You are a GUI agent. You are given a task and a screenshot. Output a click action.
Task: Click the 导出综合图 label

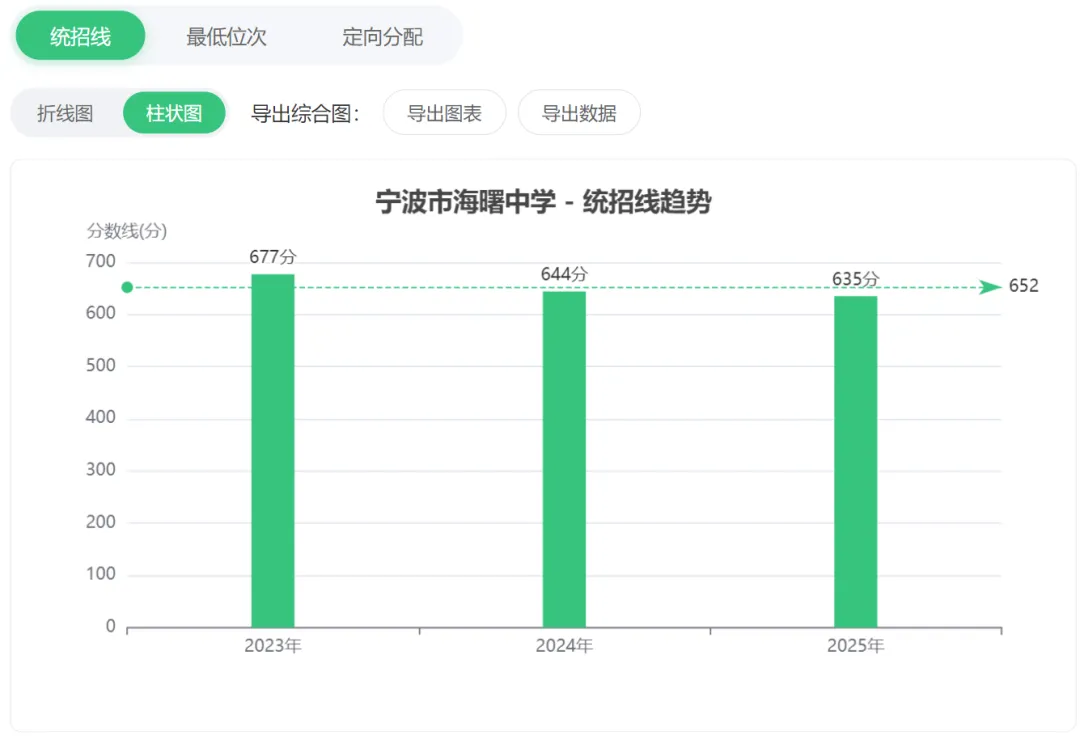coord(304,113)
